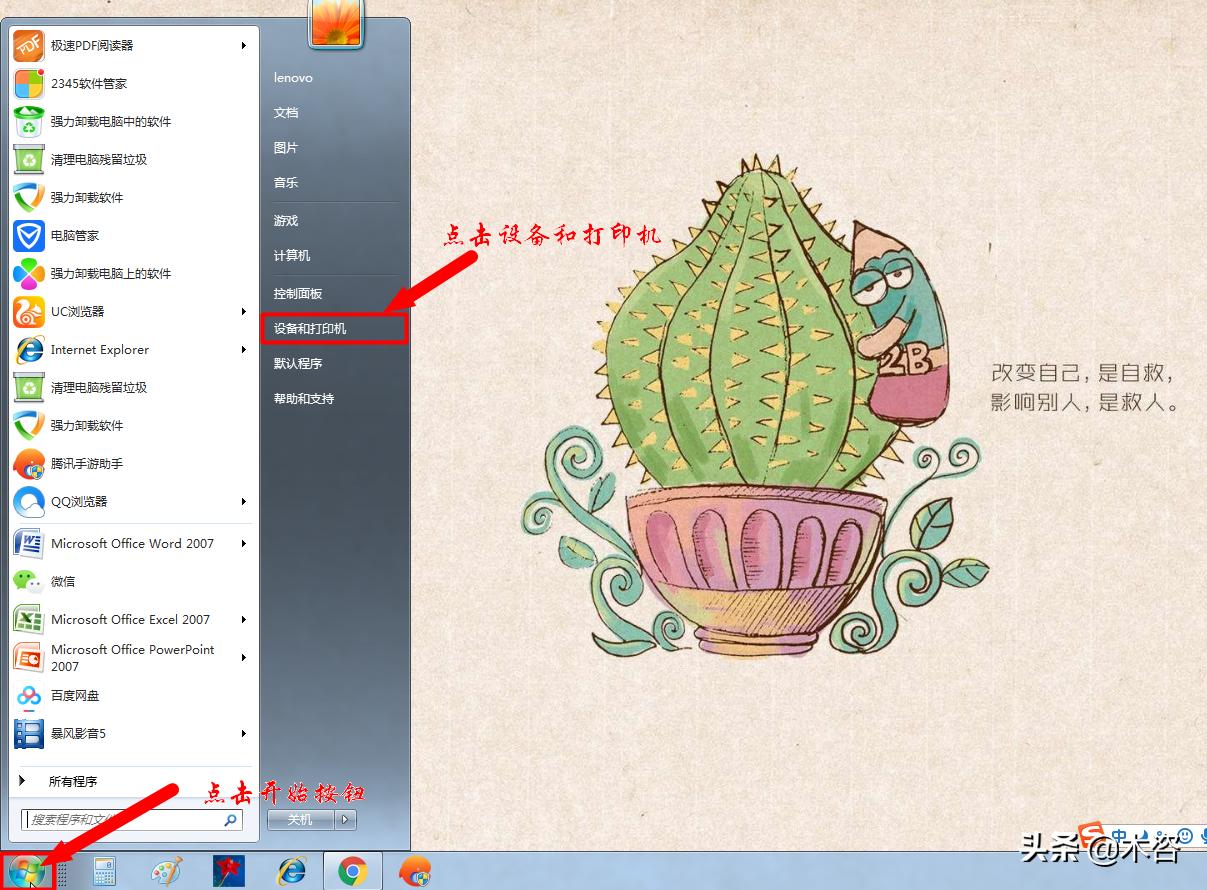1207x890 pixels.
Task: Open the lenovo user profile link
Action: [291, 77]
